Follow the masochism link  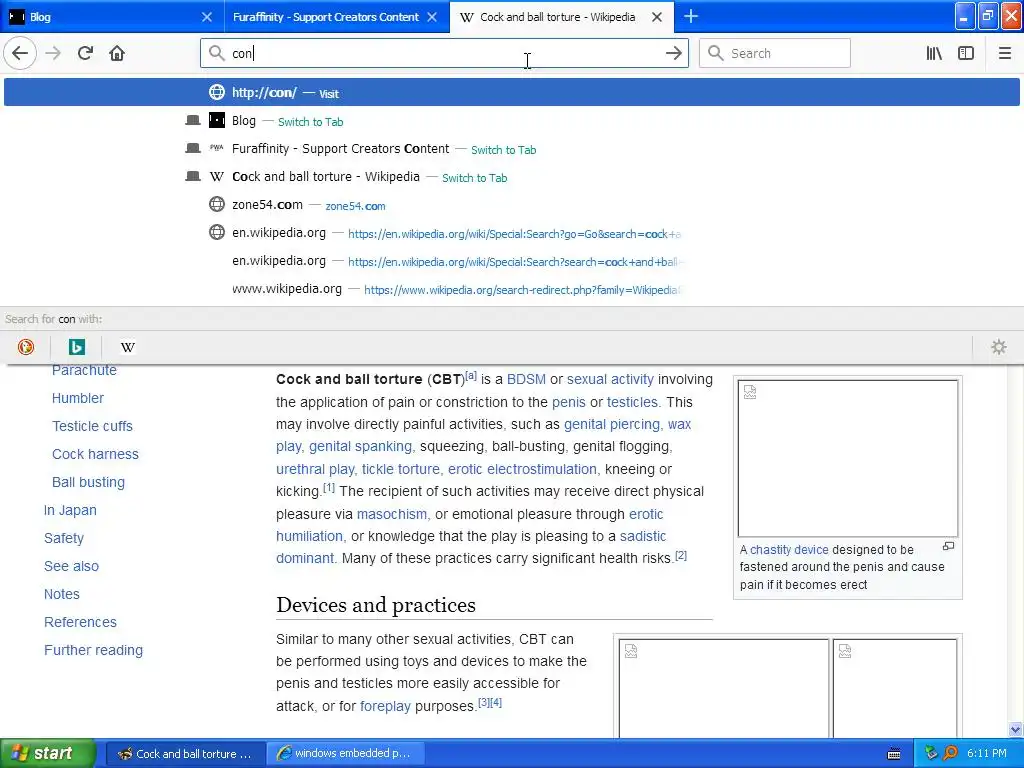(x=393, y=515)
